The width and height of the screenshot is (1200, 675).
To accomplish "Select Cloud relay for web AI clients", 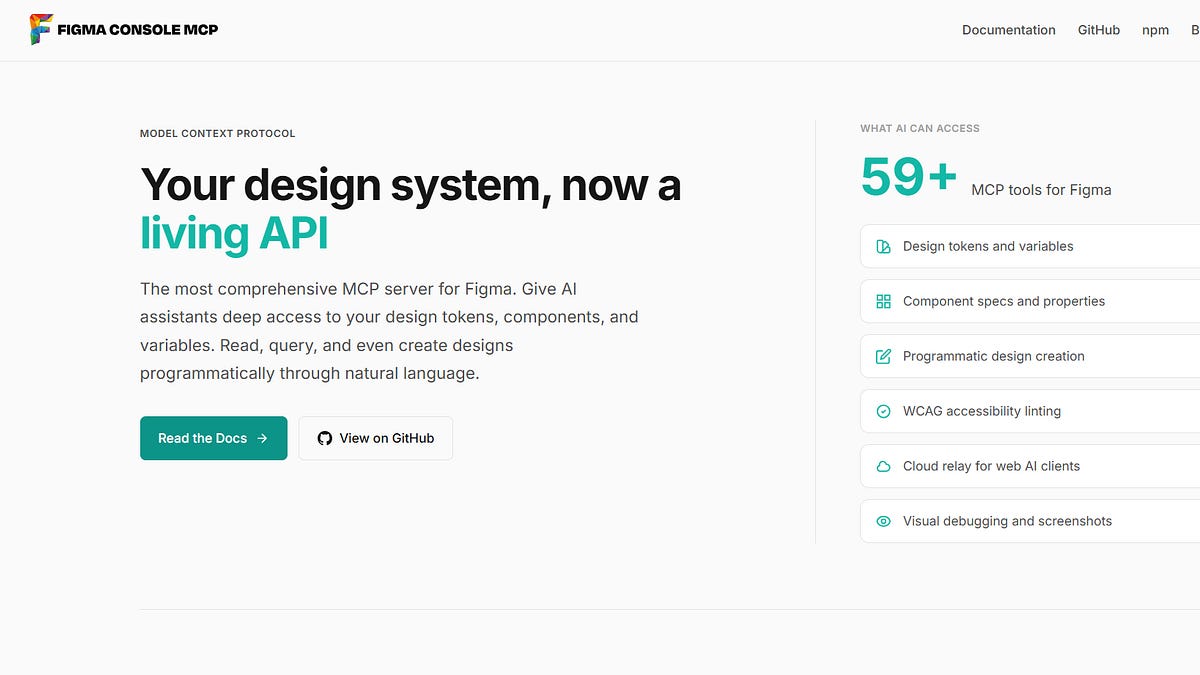I will coord(1030,466).
